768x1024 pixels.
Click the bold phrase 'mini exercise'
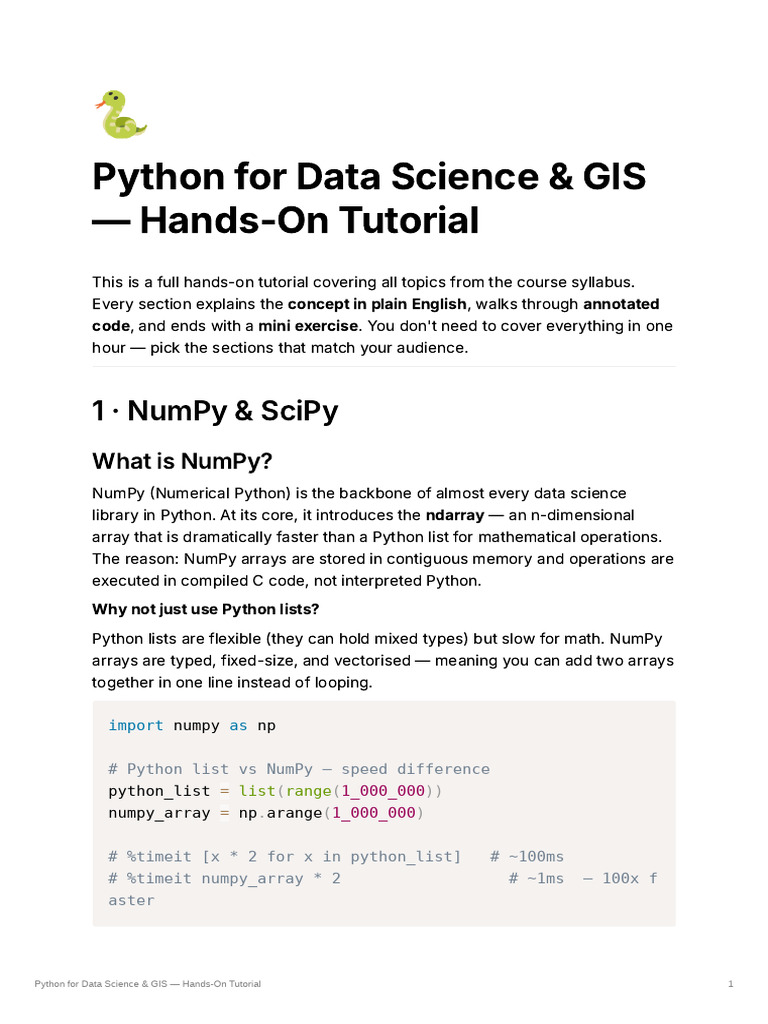tap(308, 326)
